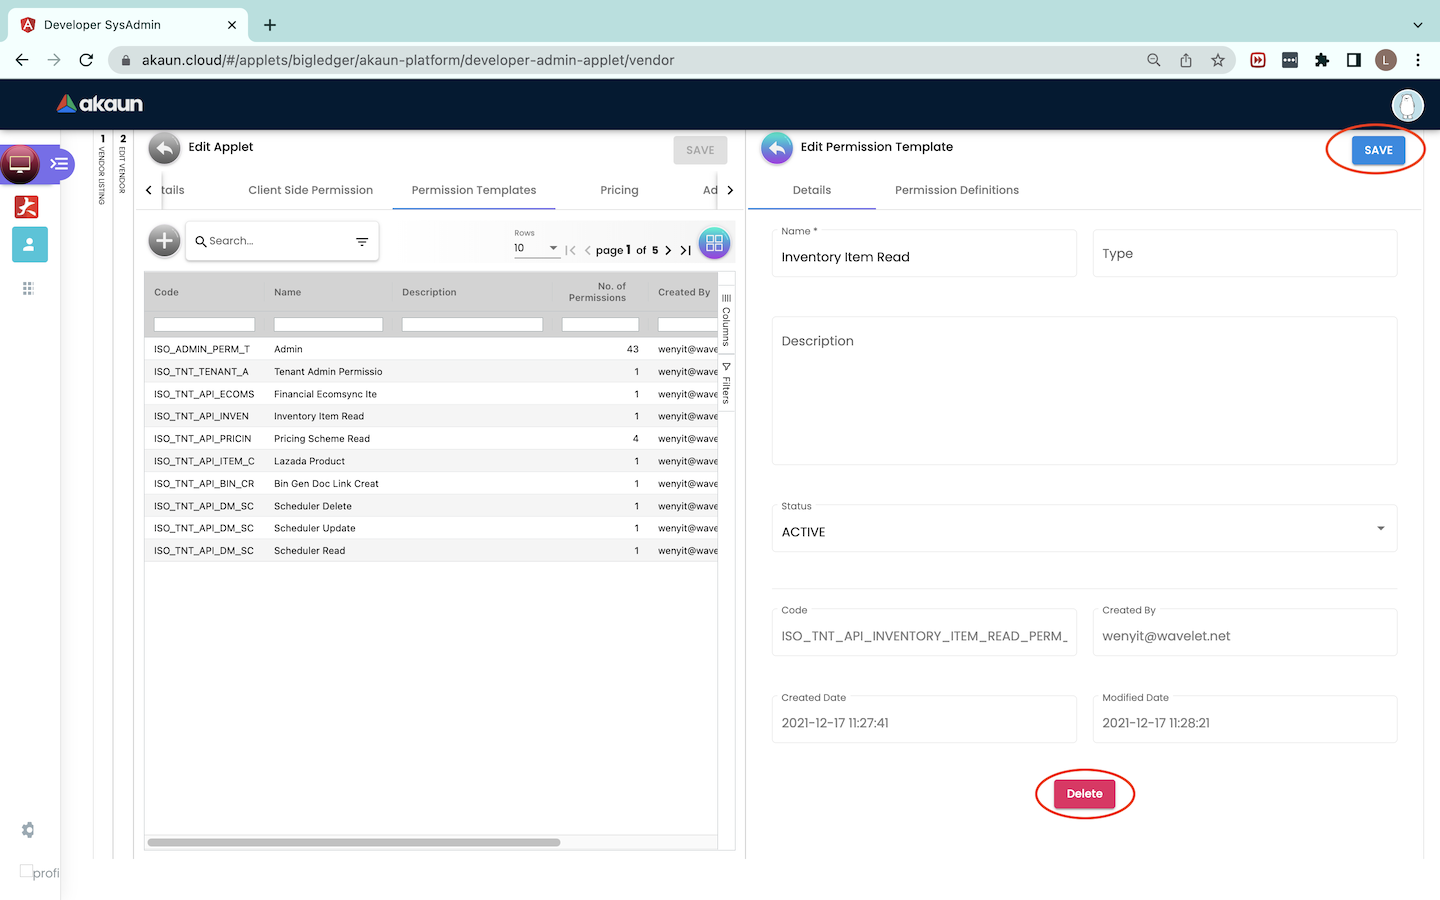Click the blue SAVE button
Screen dimensions: 1440x900
tap(1377, 150)
